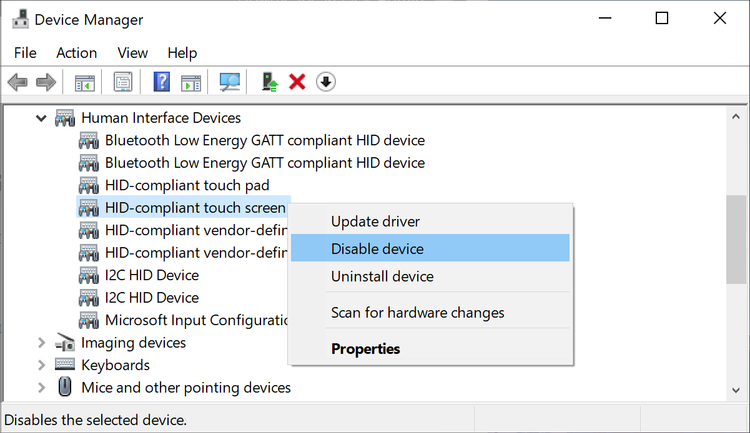Open the Help toolbar icon
Image resolution: width=750 pixels, height=433 pixels.
coord(162,82)
